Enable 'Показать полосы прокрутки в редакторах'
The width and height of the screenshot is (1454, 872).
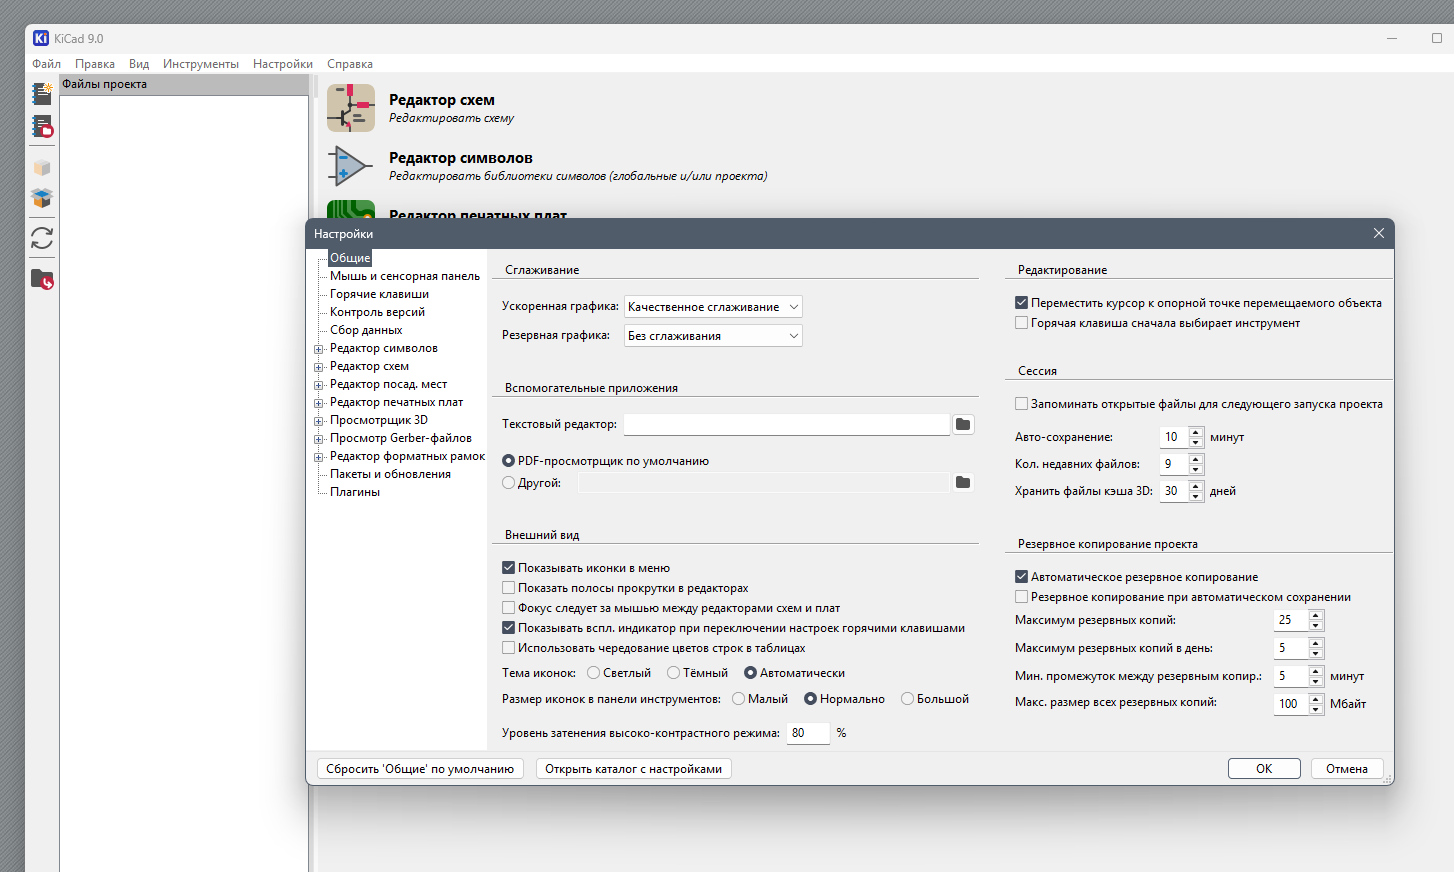pos(508,588)
